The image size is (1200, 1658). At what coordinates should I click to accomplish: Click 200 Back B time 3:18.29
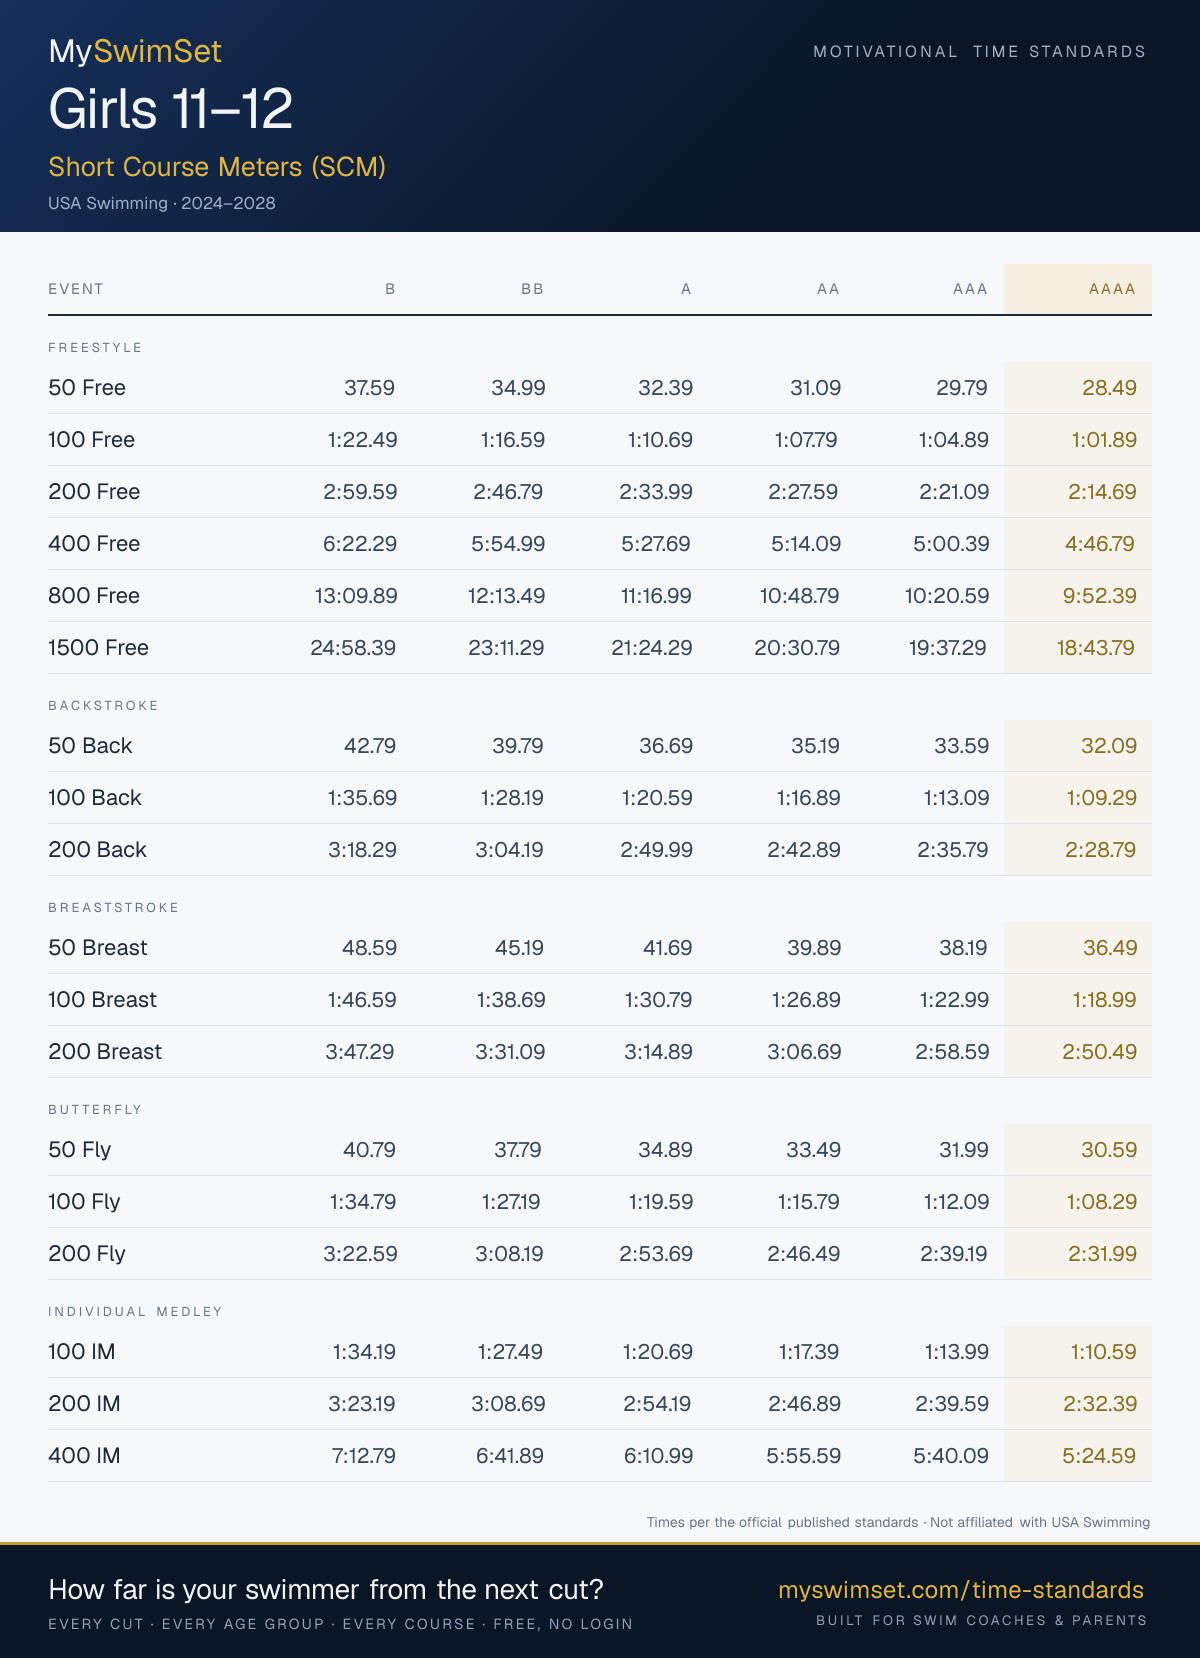coord(362,850)
